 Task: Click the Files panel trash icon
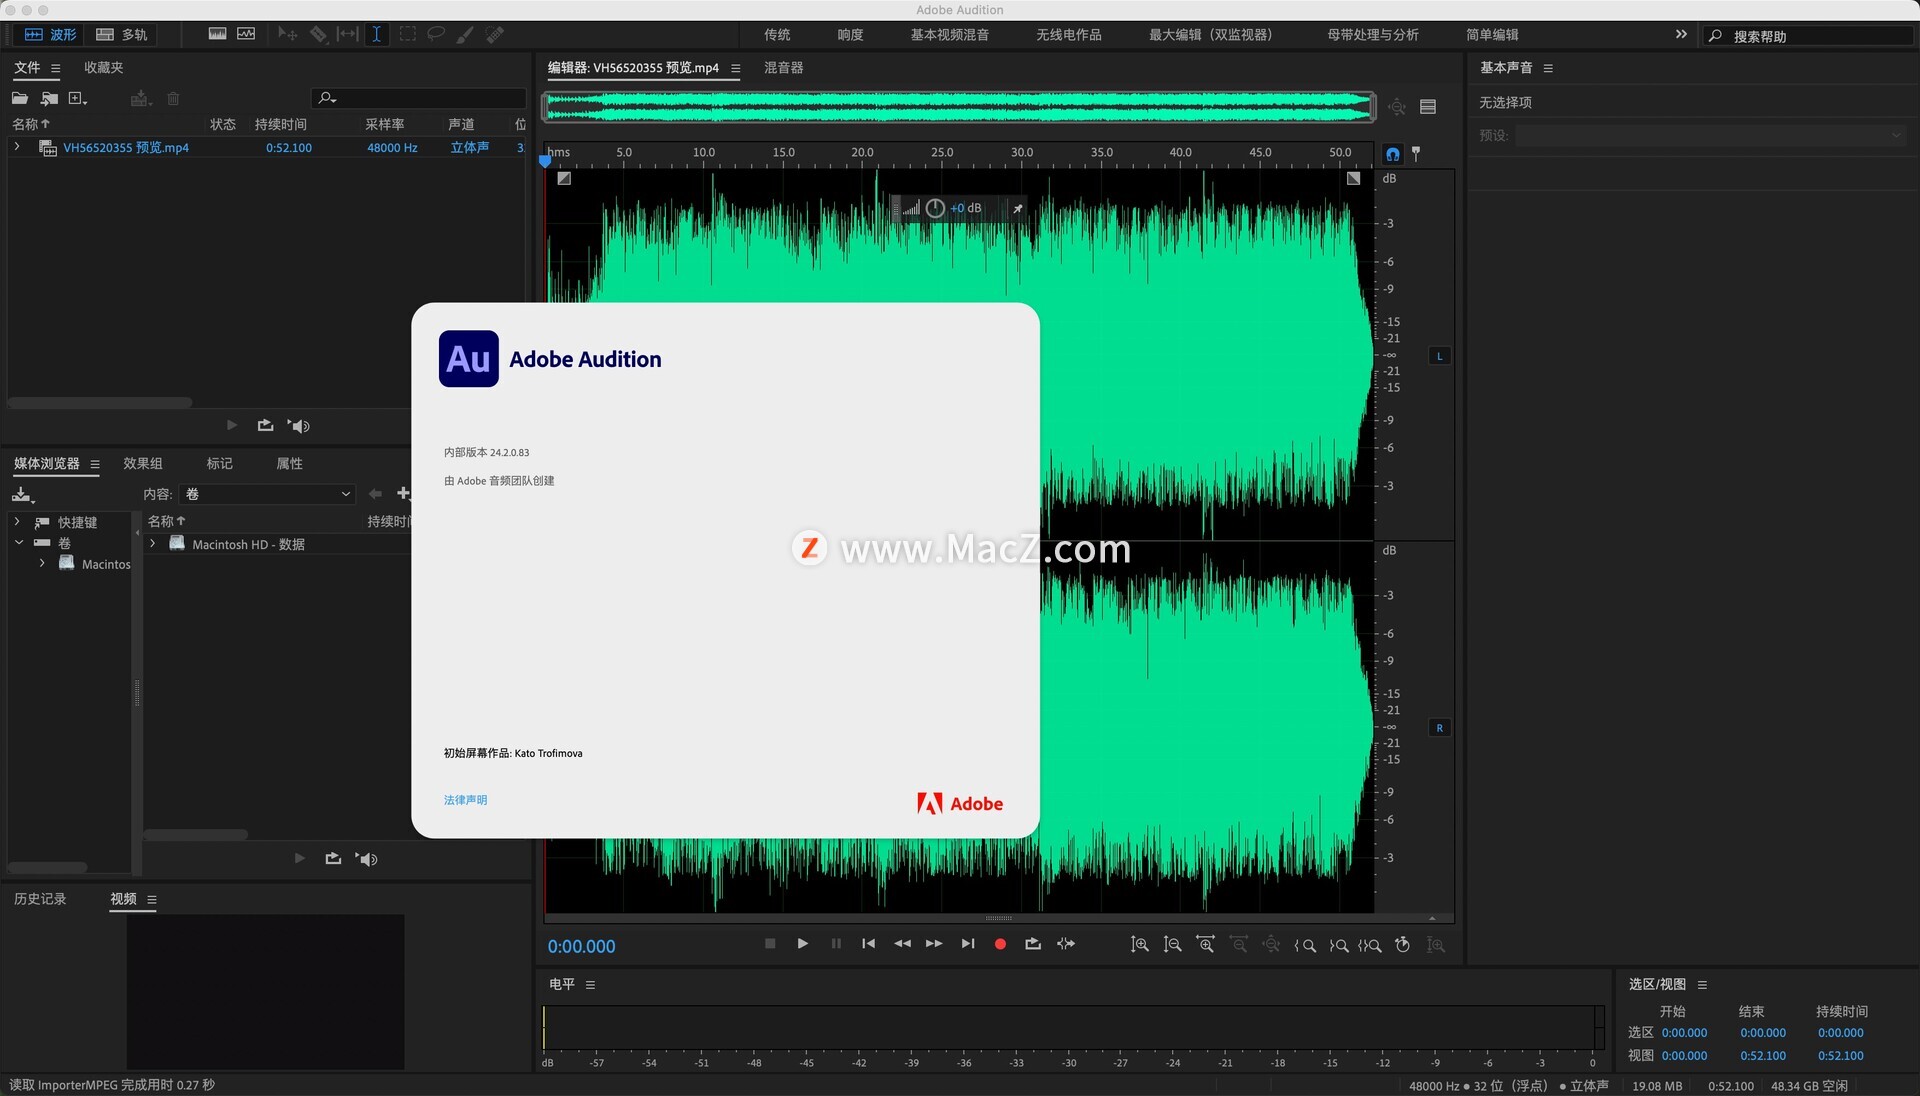(173, 98)
